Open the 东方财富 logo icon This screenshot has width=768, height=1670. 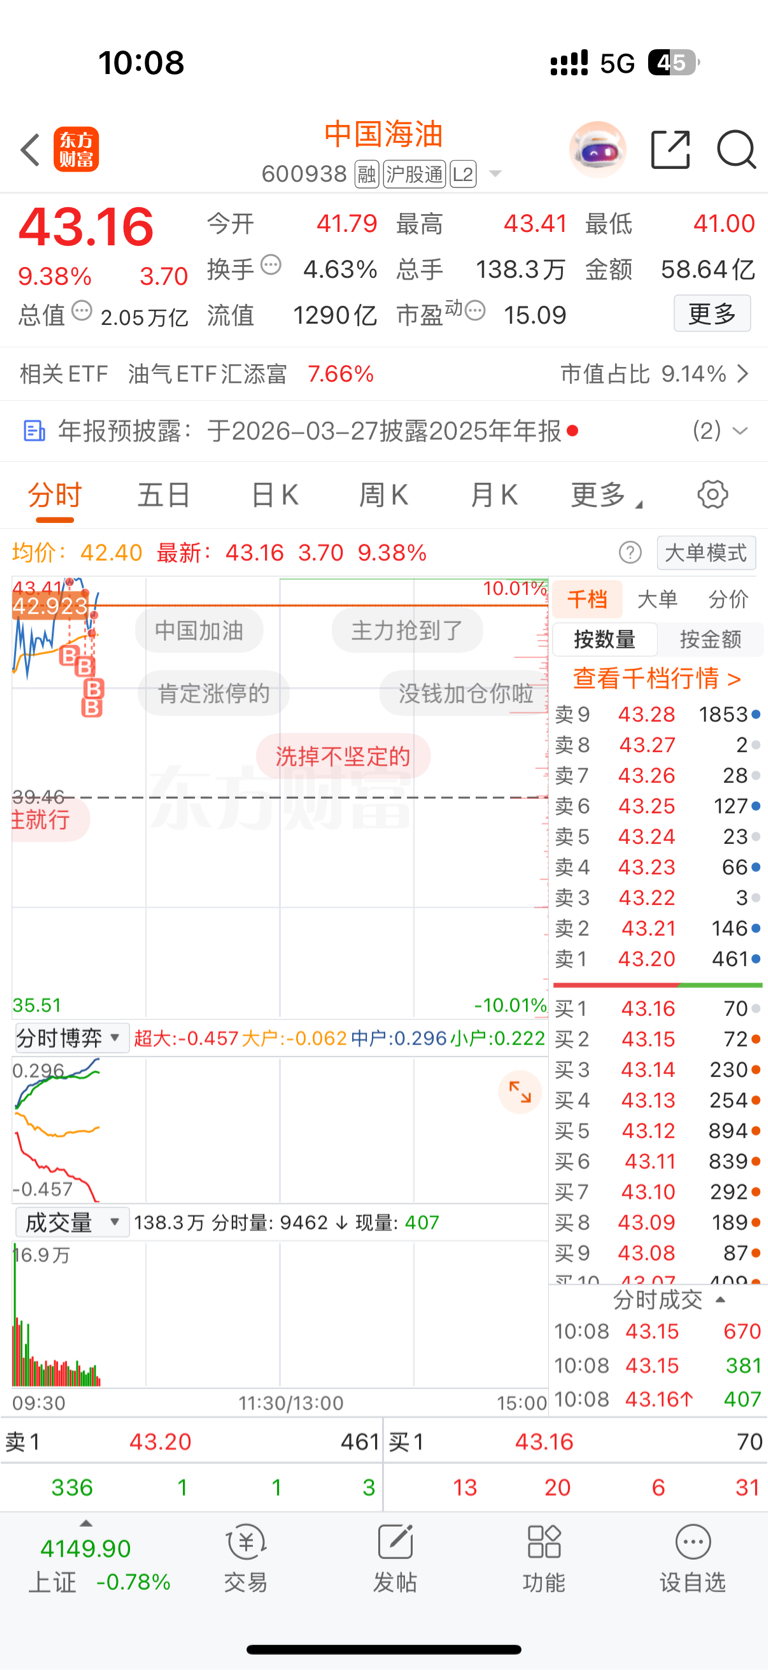tap(76, 150)
